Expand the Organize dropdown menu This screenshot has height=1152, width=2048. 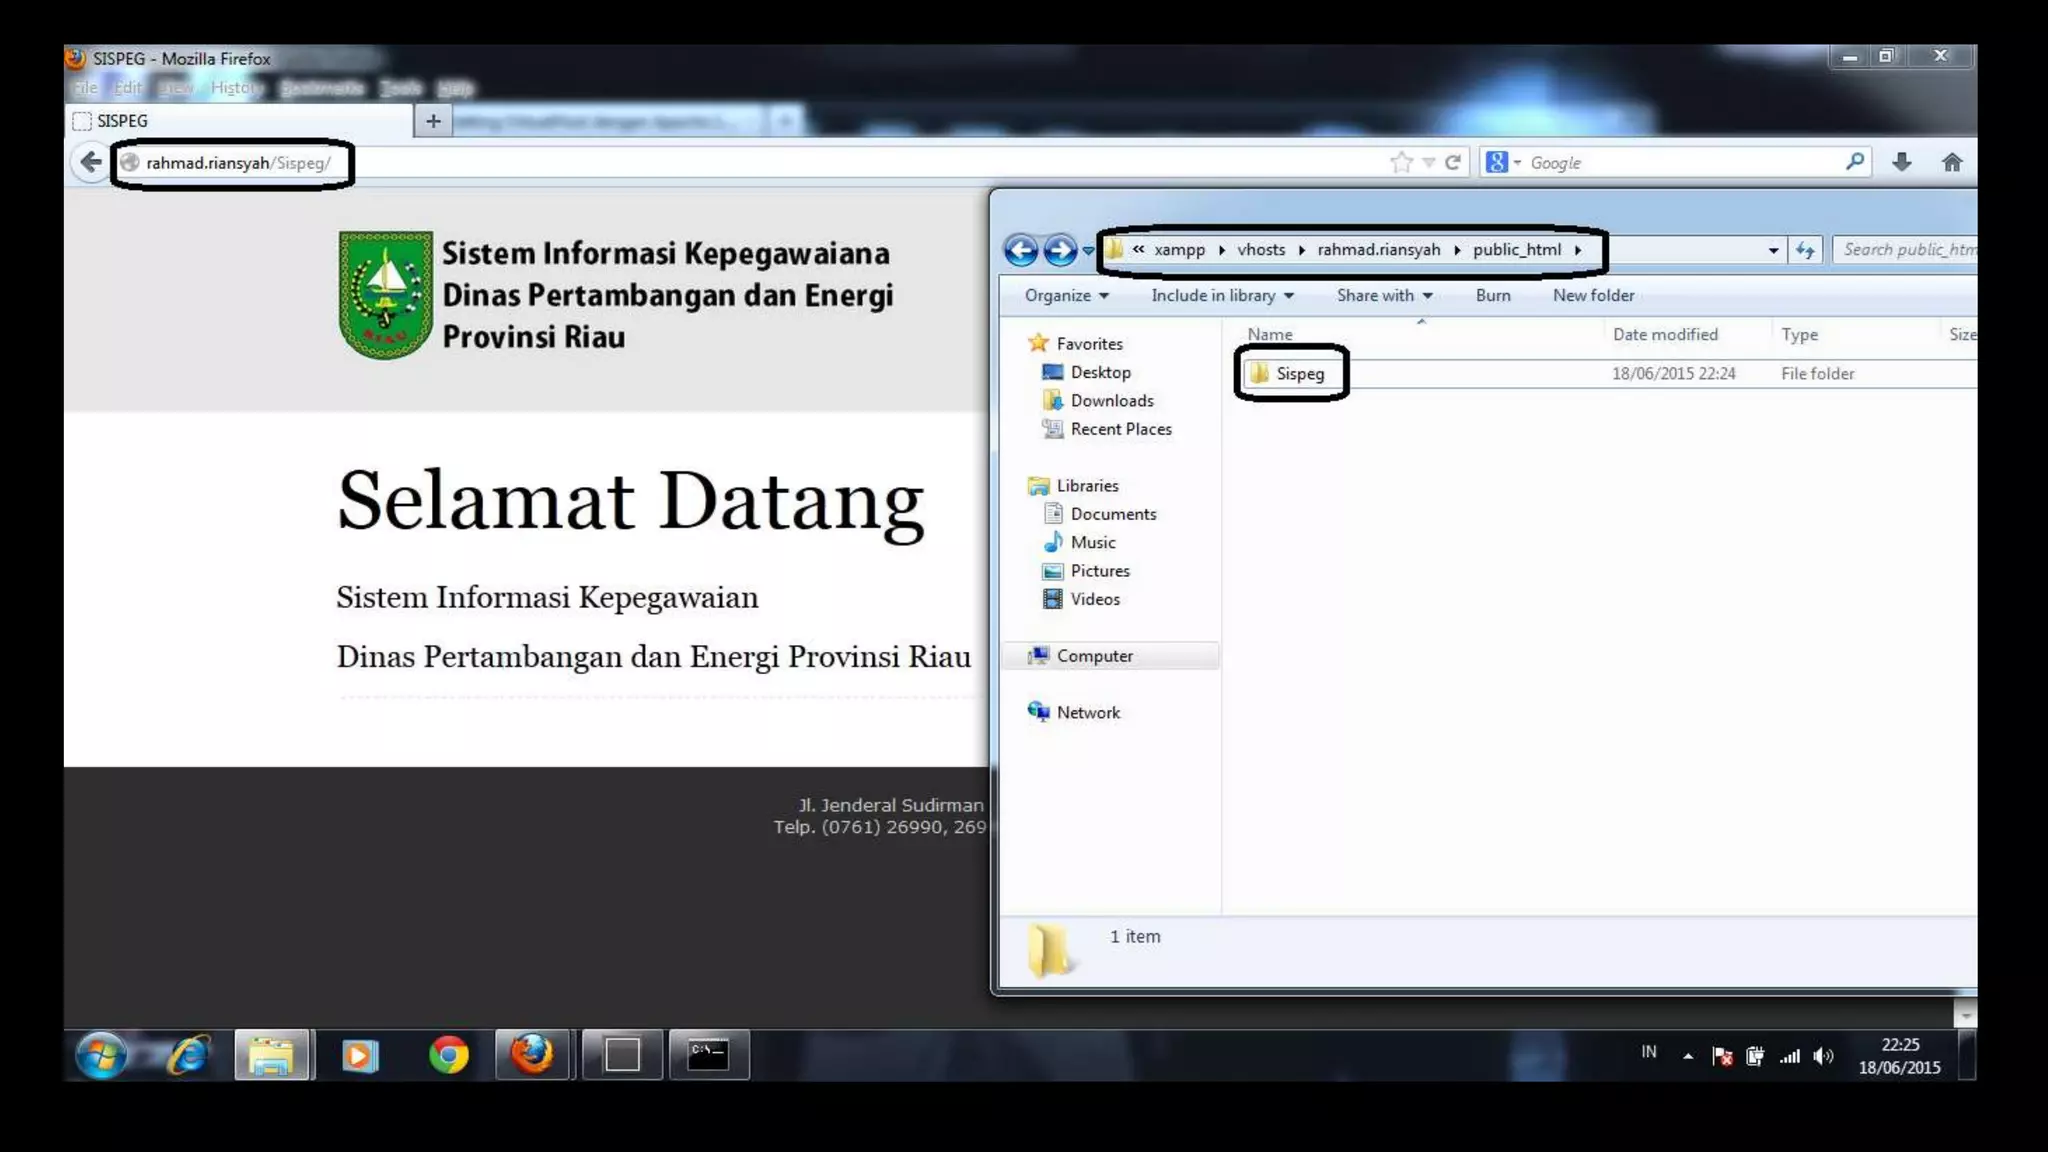coord(1066,295)
